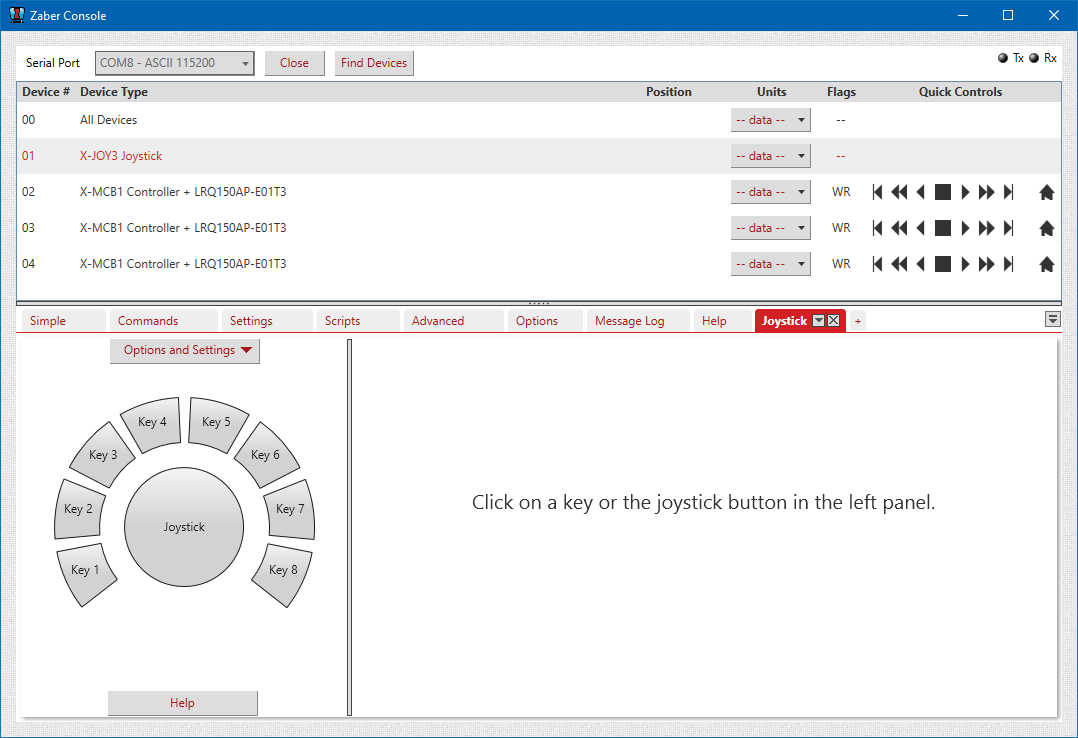The height and width of the screenshot is (738, 1078).
Task: Home device 03 with house icon
Action: [x=1046, y=228]
